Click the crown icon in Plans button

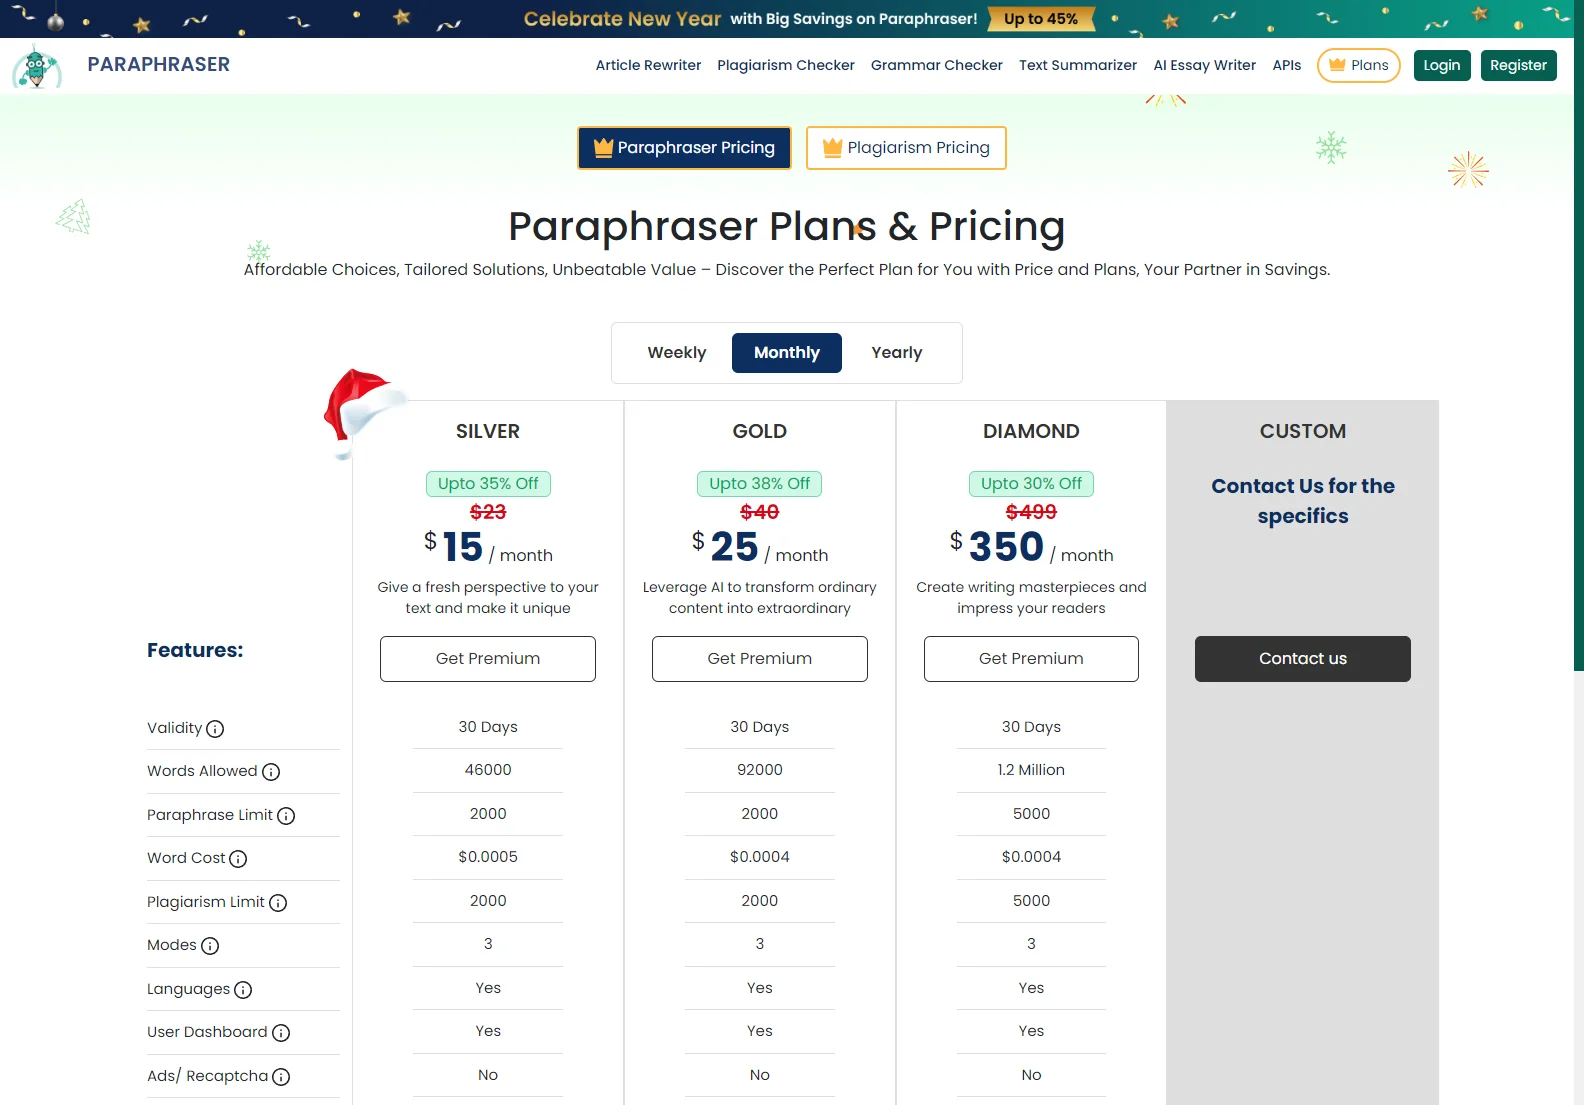[1337, 65]
